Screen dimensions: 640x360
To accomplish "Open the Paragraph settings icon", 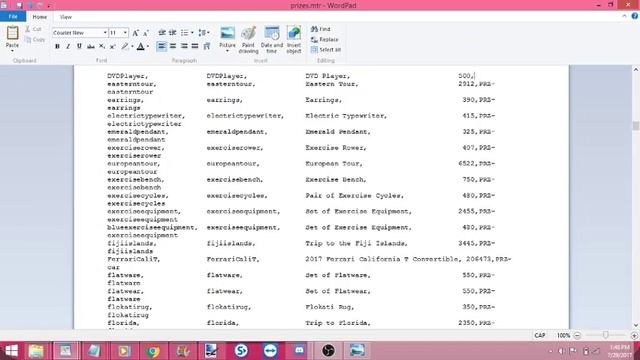I will pos(207,47).
